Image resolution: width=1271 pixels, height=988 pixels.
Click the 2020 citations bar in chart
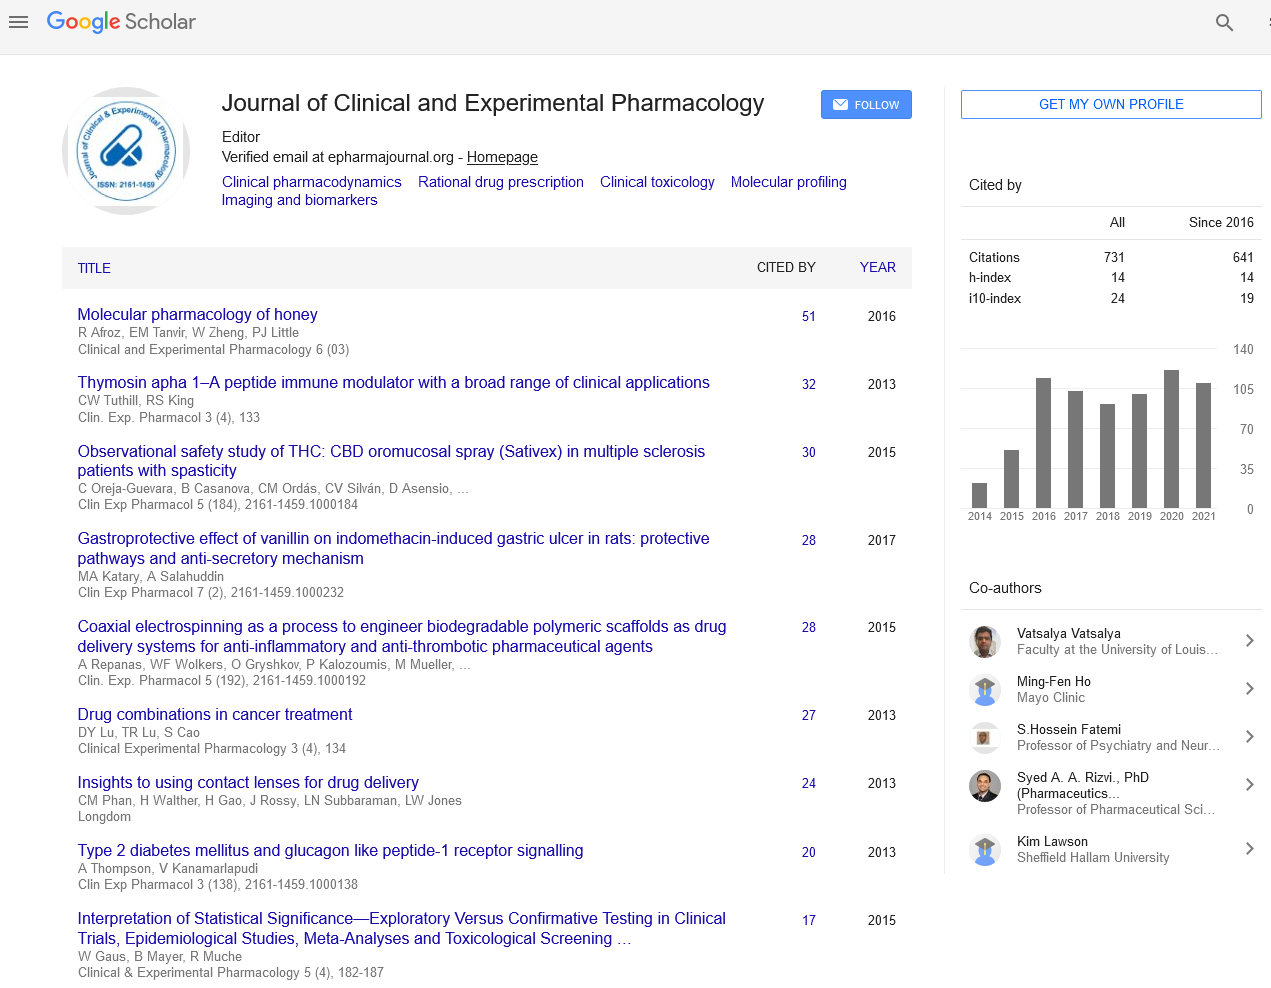pos(1171,439)
